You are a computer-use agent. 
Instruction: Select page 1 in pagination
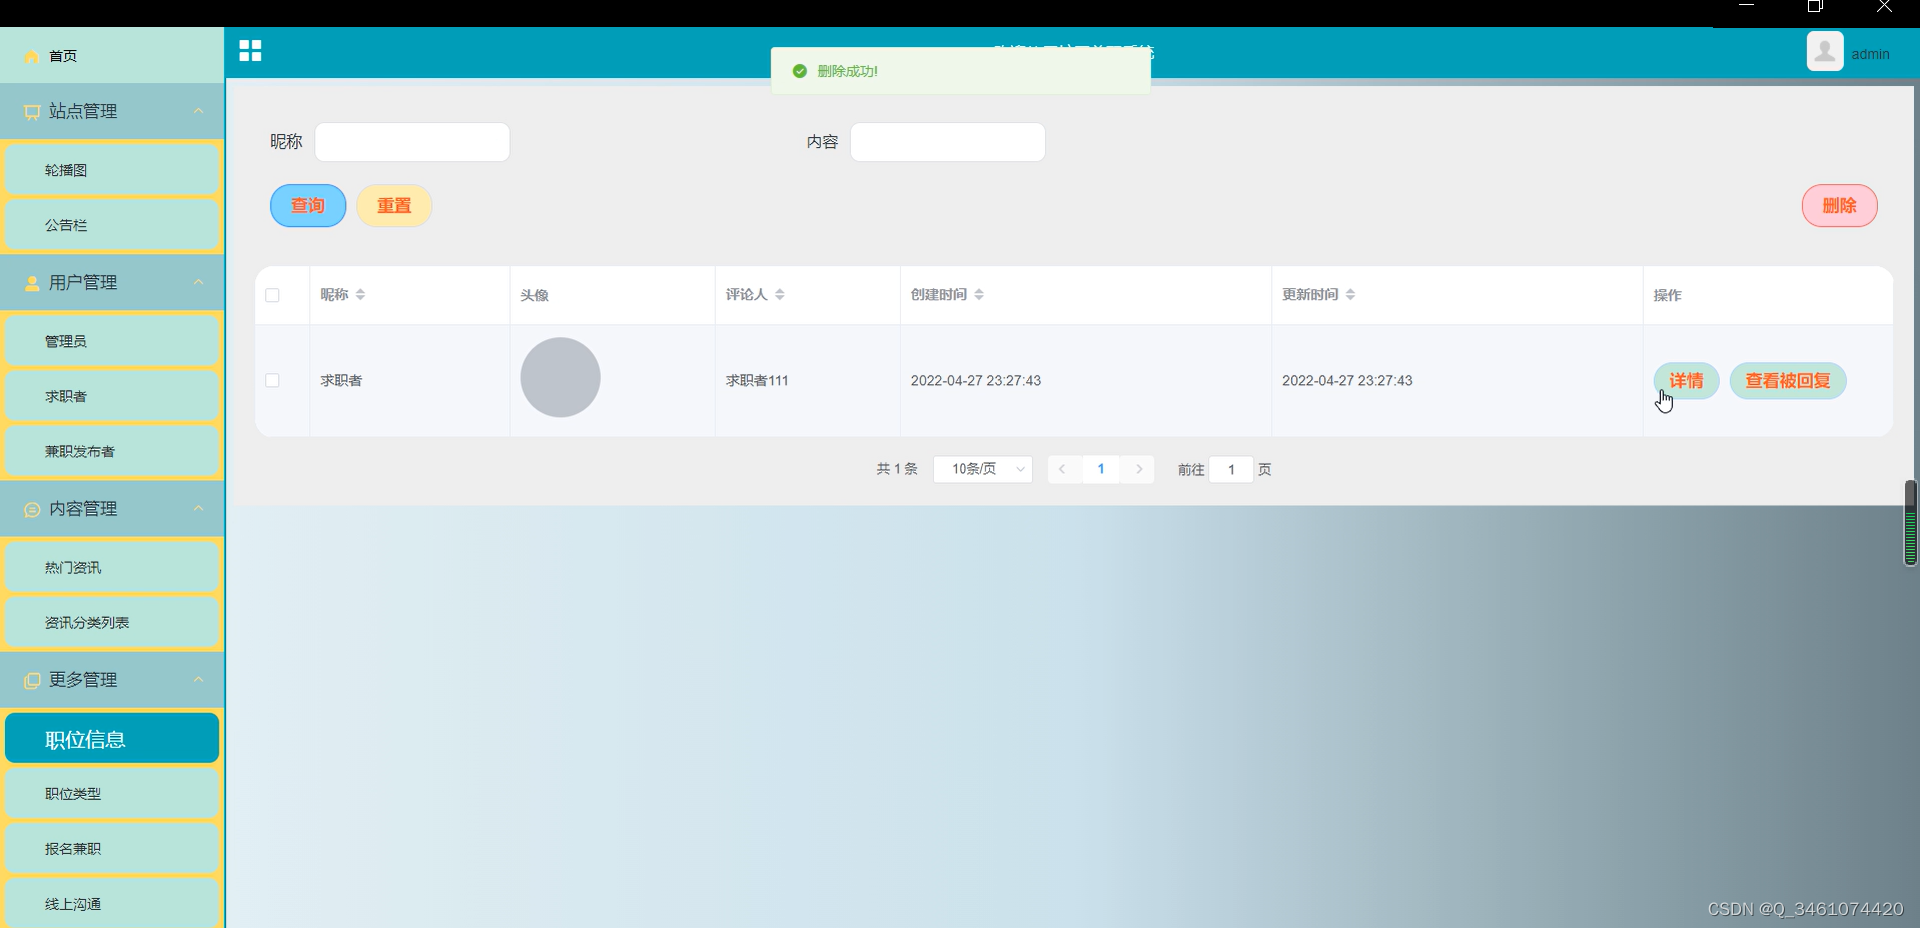click(1101, 469)
